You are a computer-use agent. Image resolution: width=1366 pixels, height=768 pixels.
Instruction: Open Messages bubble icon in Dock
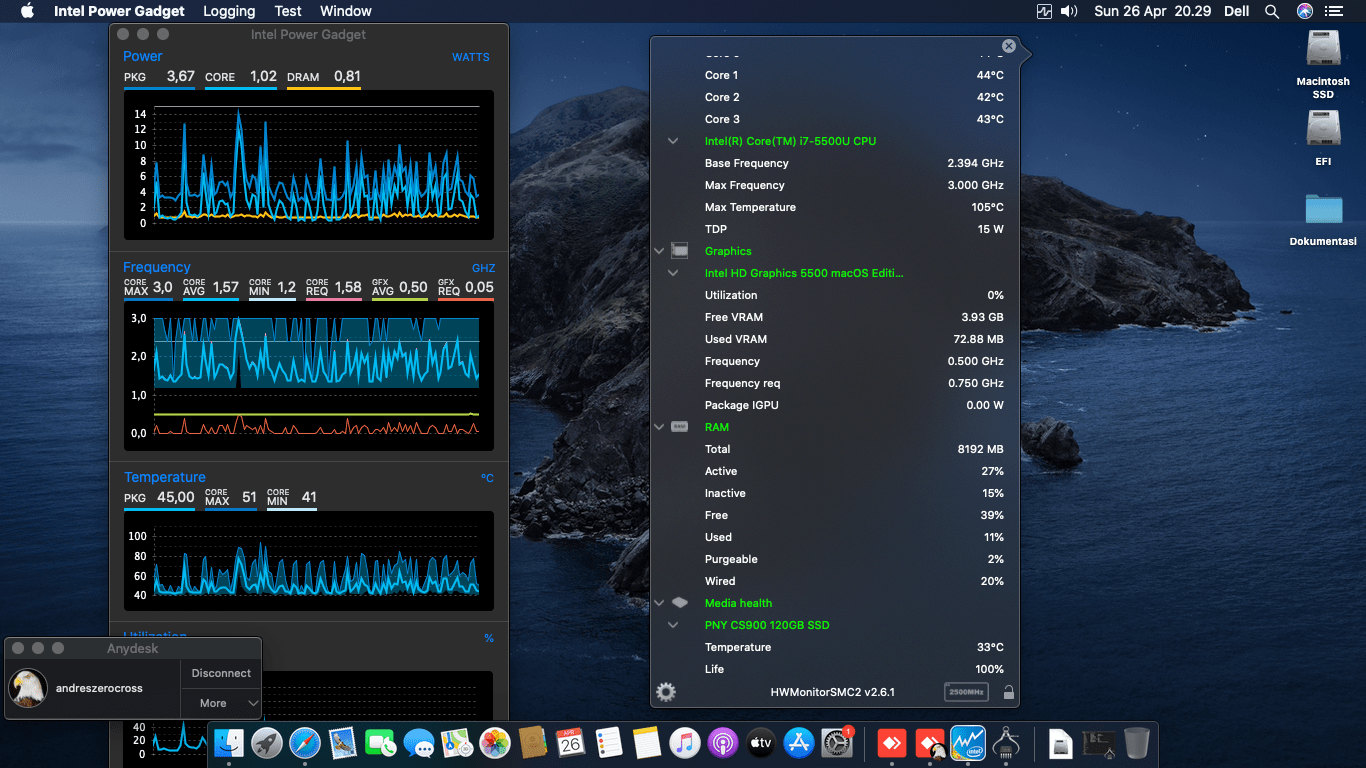click(x=419, y=742)
